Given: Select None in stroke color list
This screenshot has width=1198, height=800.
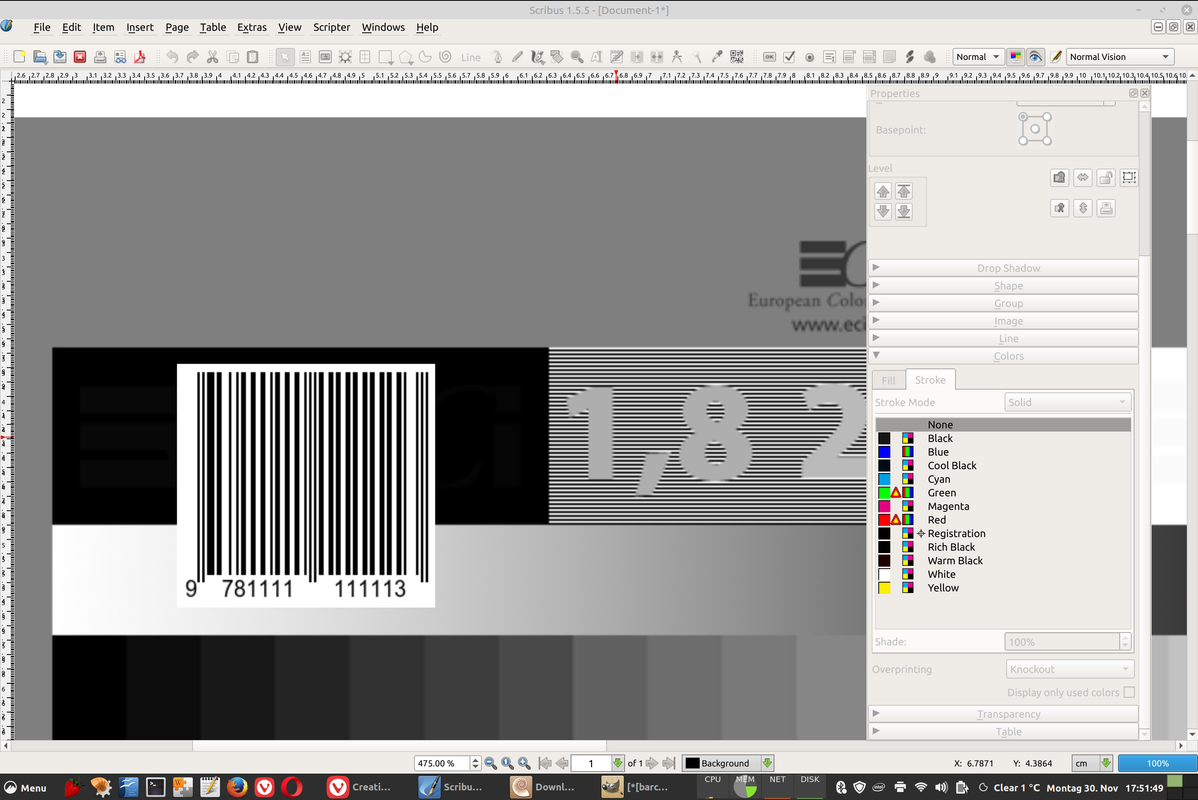Looking at the screenshot, I should pyautogui.click(x=1002, y=425).
